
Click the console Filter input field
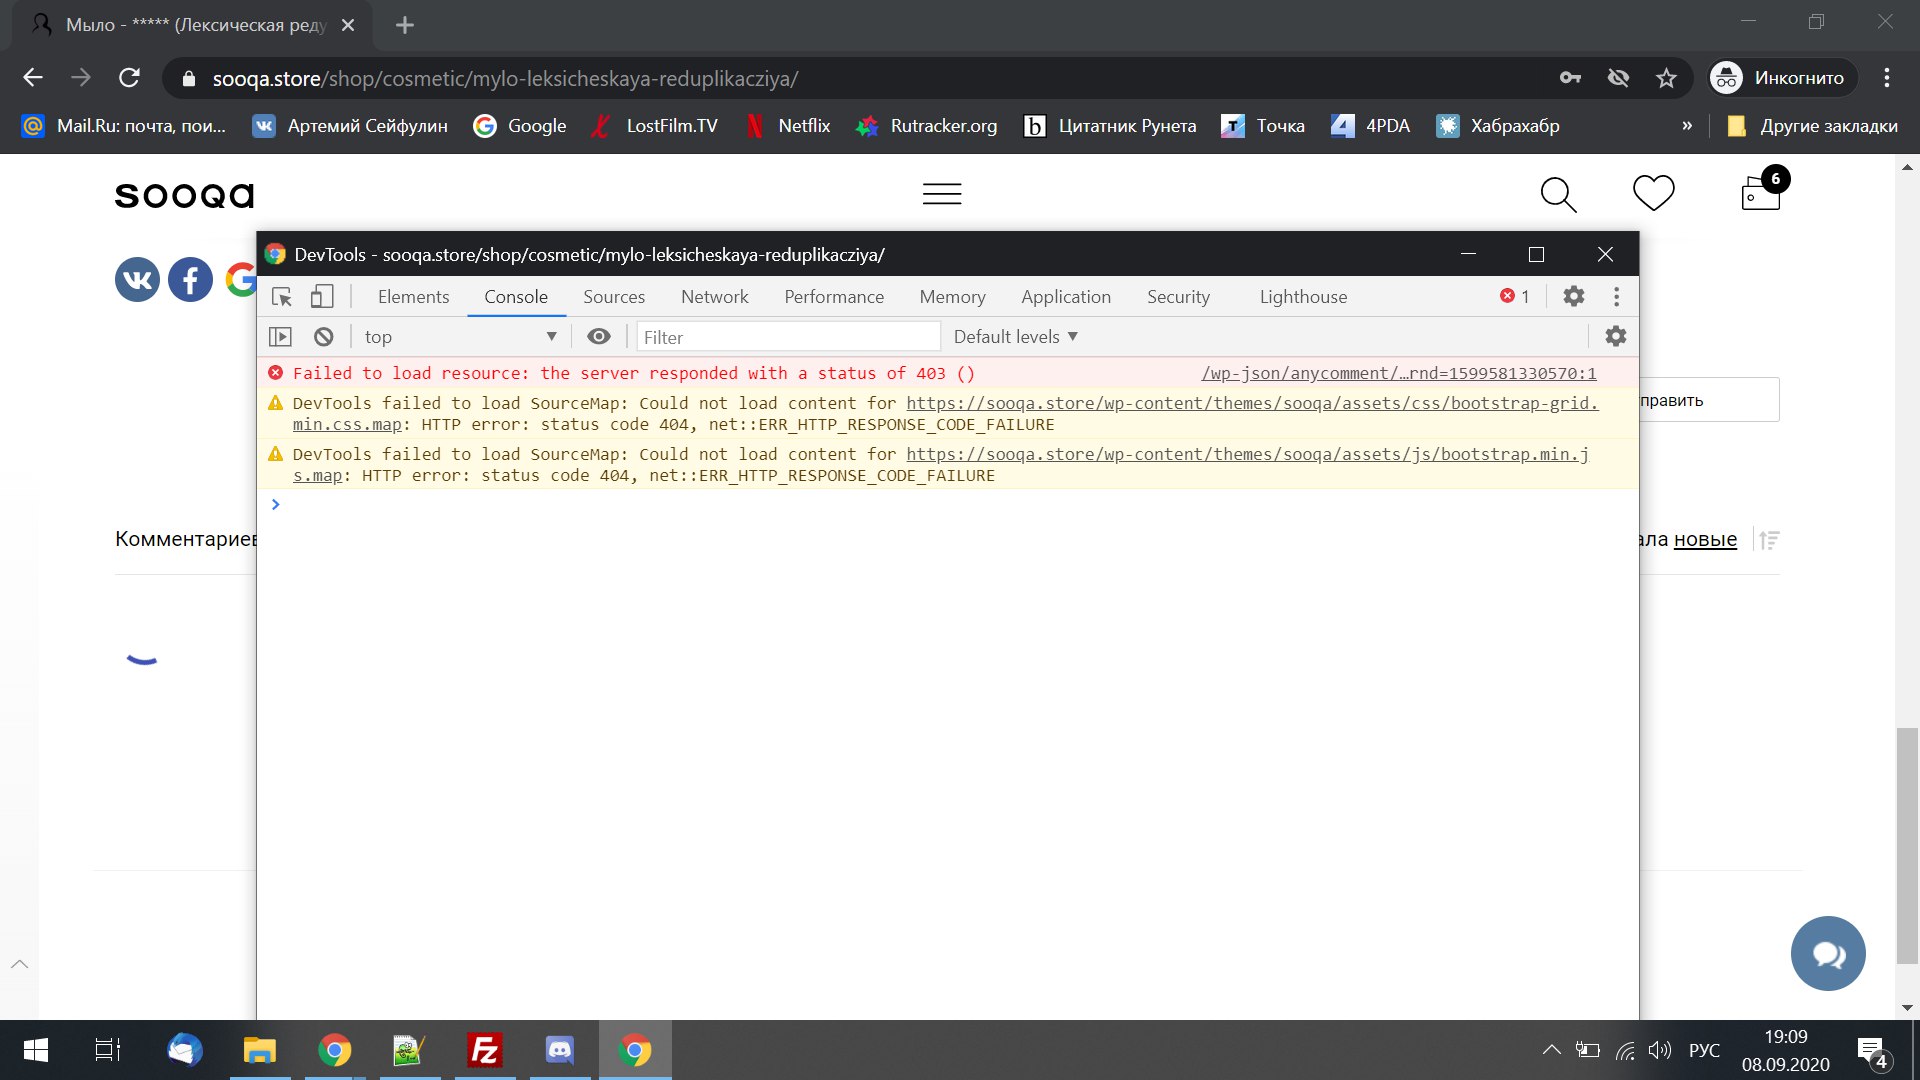coord(788,337)
